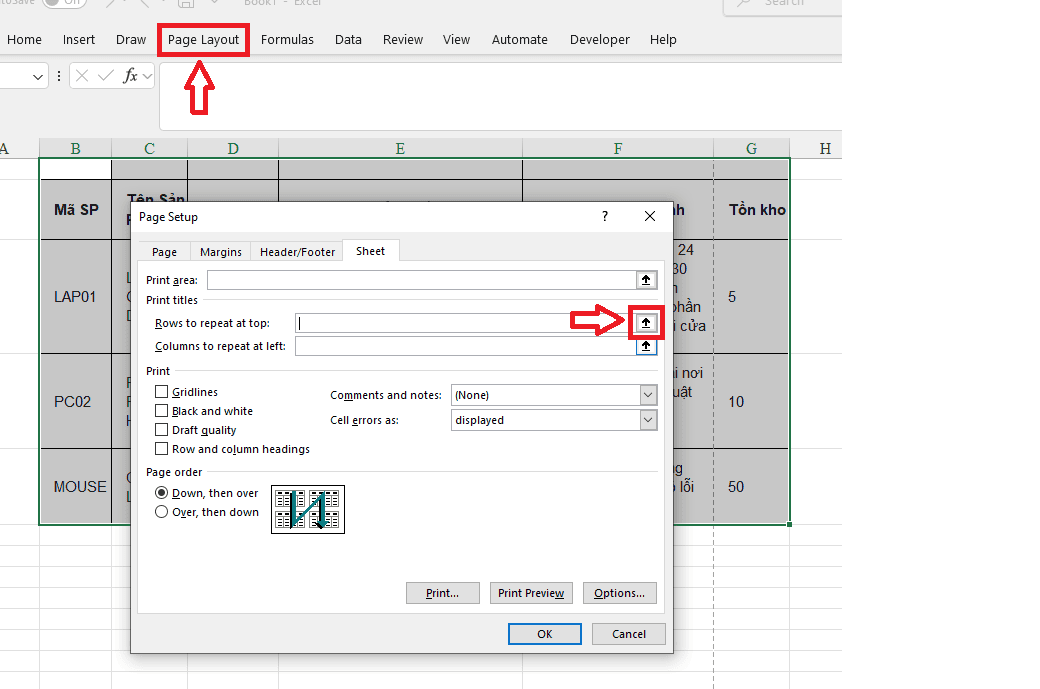Click the stock value 10 cell
The image size is (1040, 689).
pyautogui.click(x=751, y=402)
